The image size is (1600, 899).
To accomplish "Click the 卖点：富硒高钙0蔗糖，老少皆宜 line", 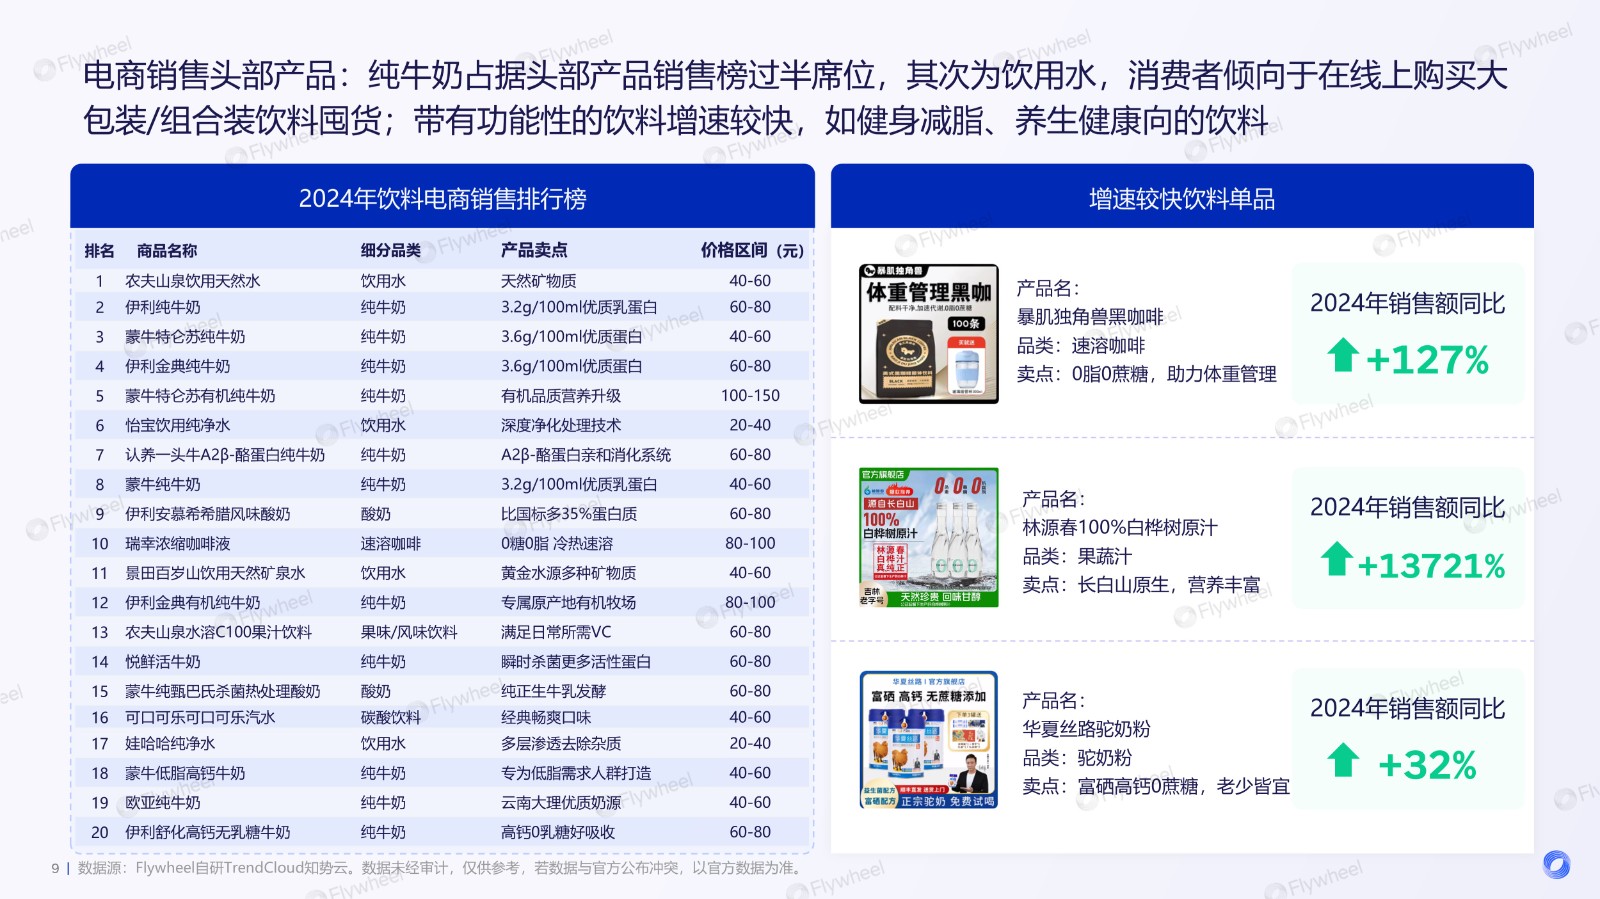I will (x=1156, y=787).
